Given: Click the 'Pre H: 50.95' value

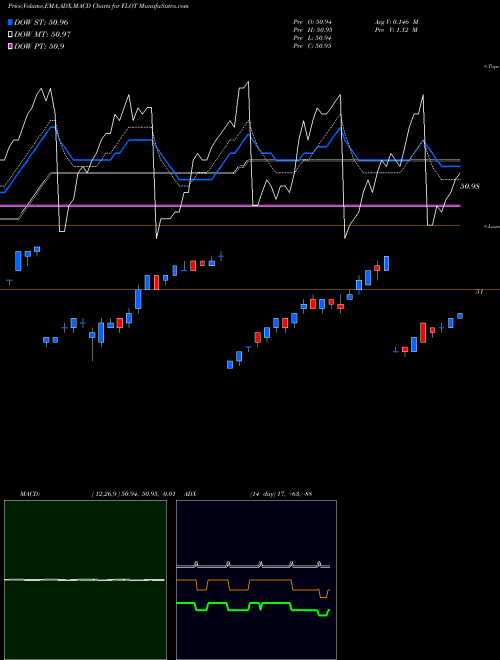Looking at the screenshot, I should pyautogui.click(x=312, y=30).
